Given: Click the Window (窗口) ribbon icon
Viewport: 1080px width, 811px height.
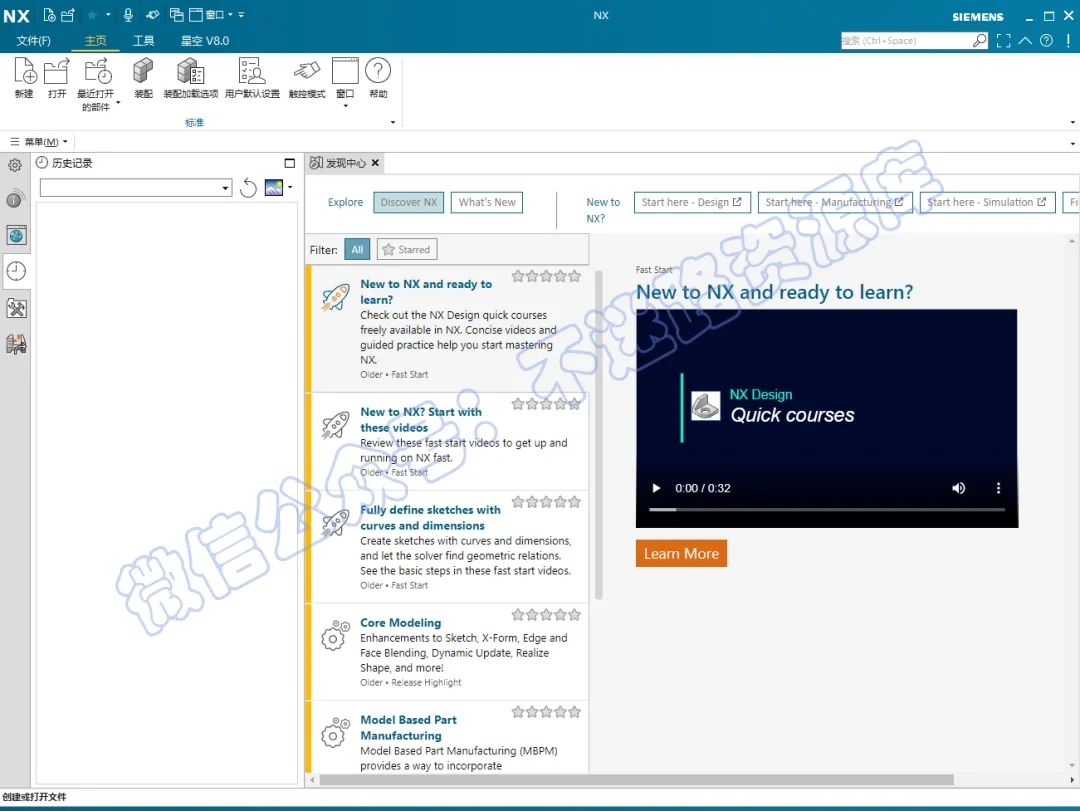Looking at the screenshot, I should tap(344, 71).
